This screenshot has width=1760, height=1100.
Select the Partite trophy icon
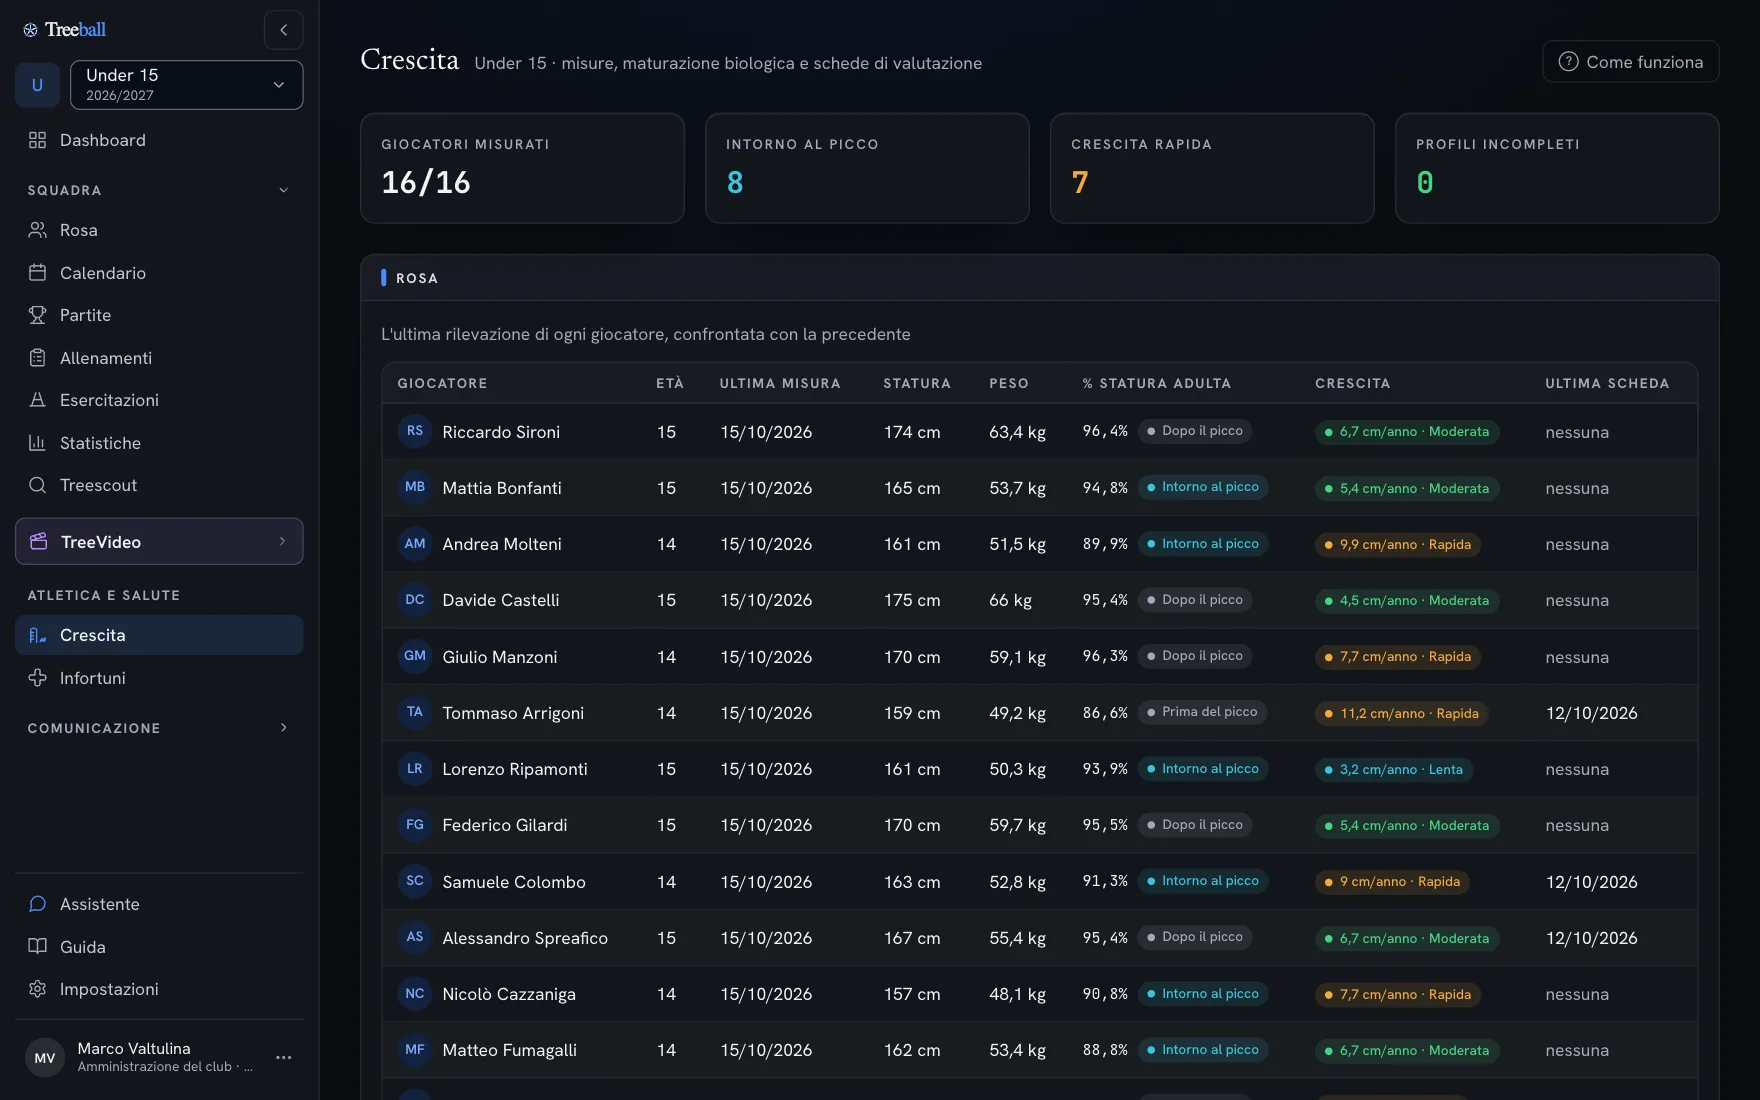[37, 315]
